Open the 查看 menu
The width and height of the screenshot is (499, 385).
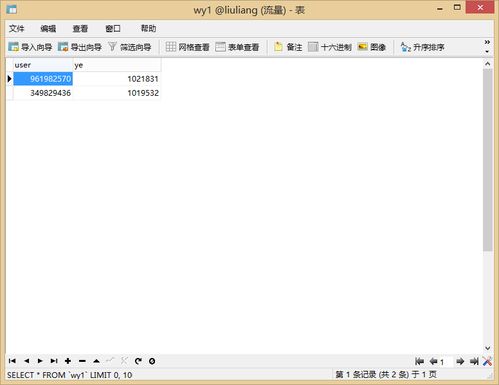[80, 29]
